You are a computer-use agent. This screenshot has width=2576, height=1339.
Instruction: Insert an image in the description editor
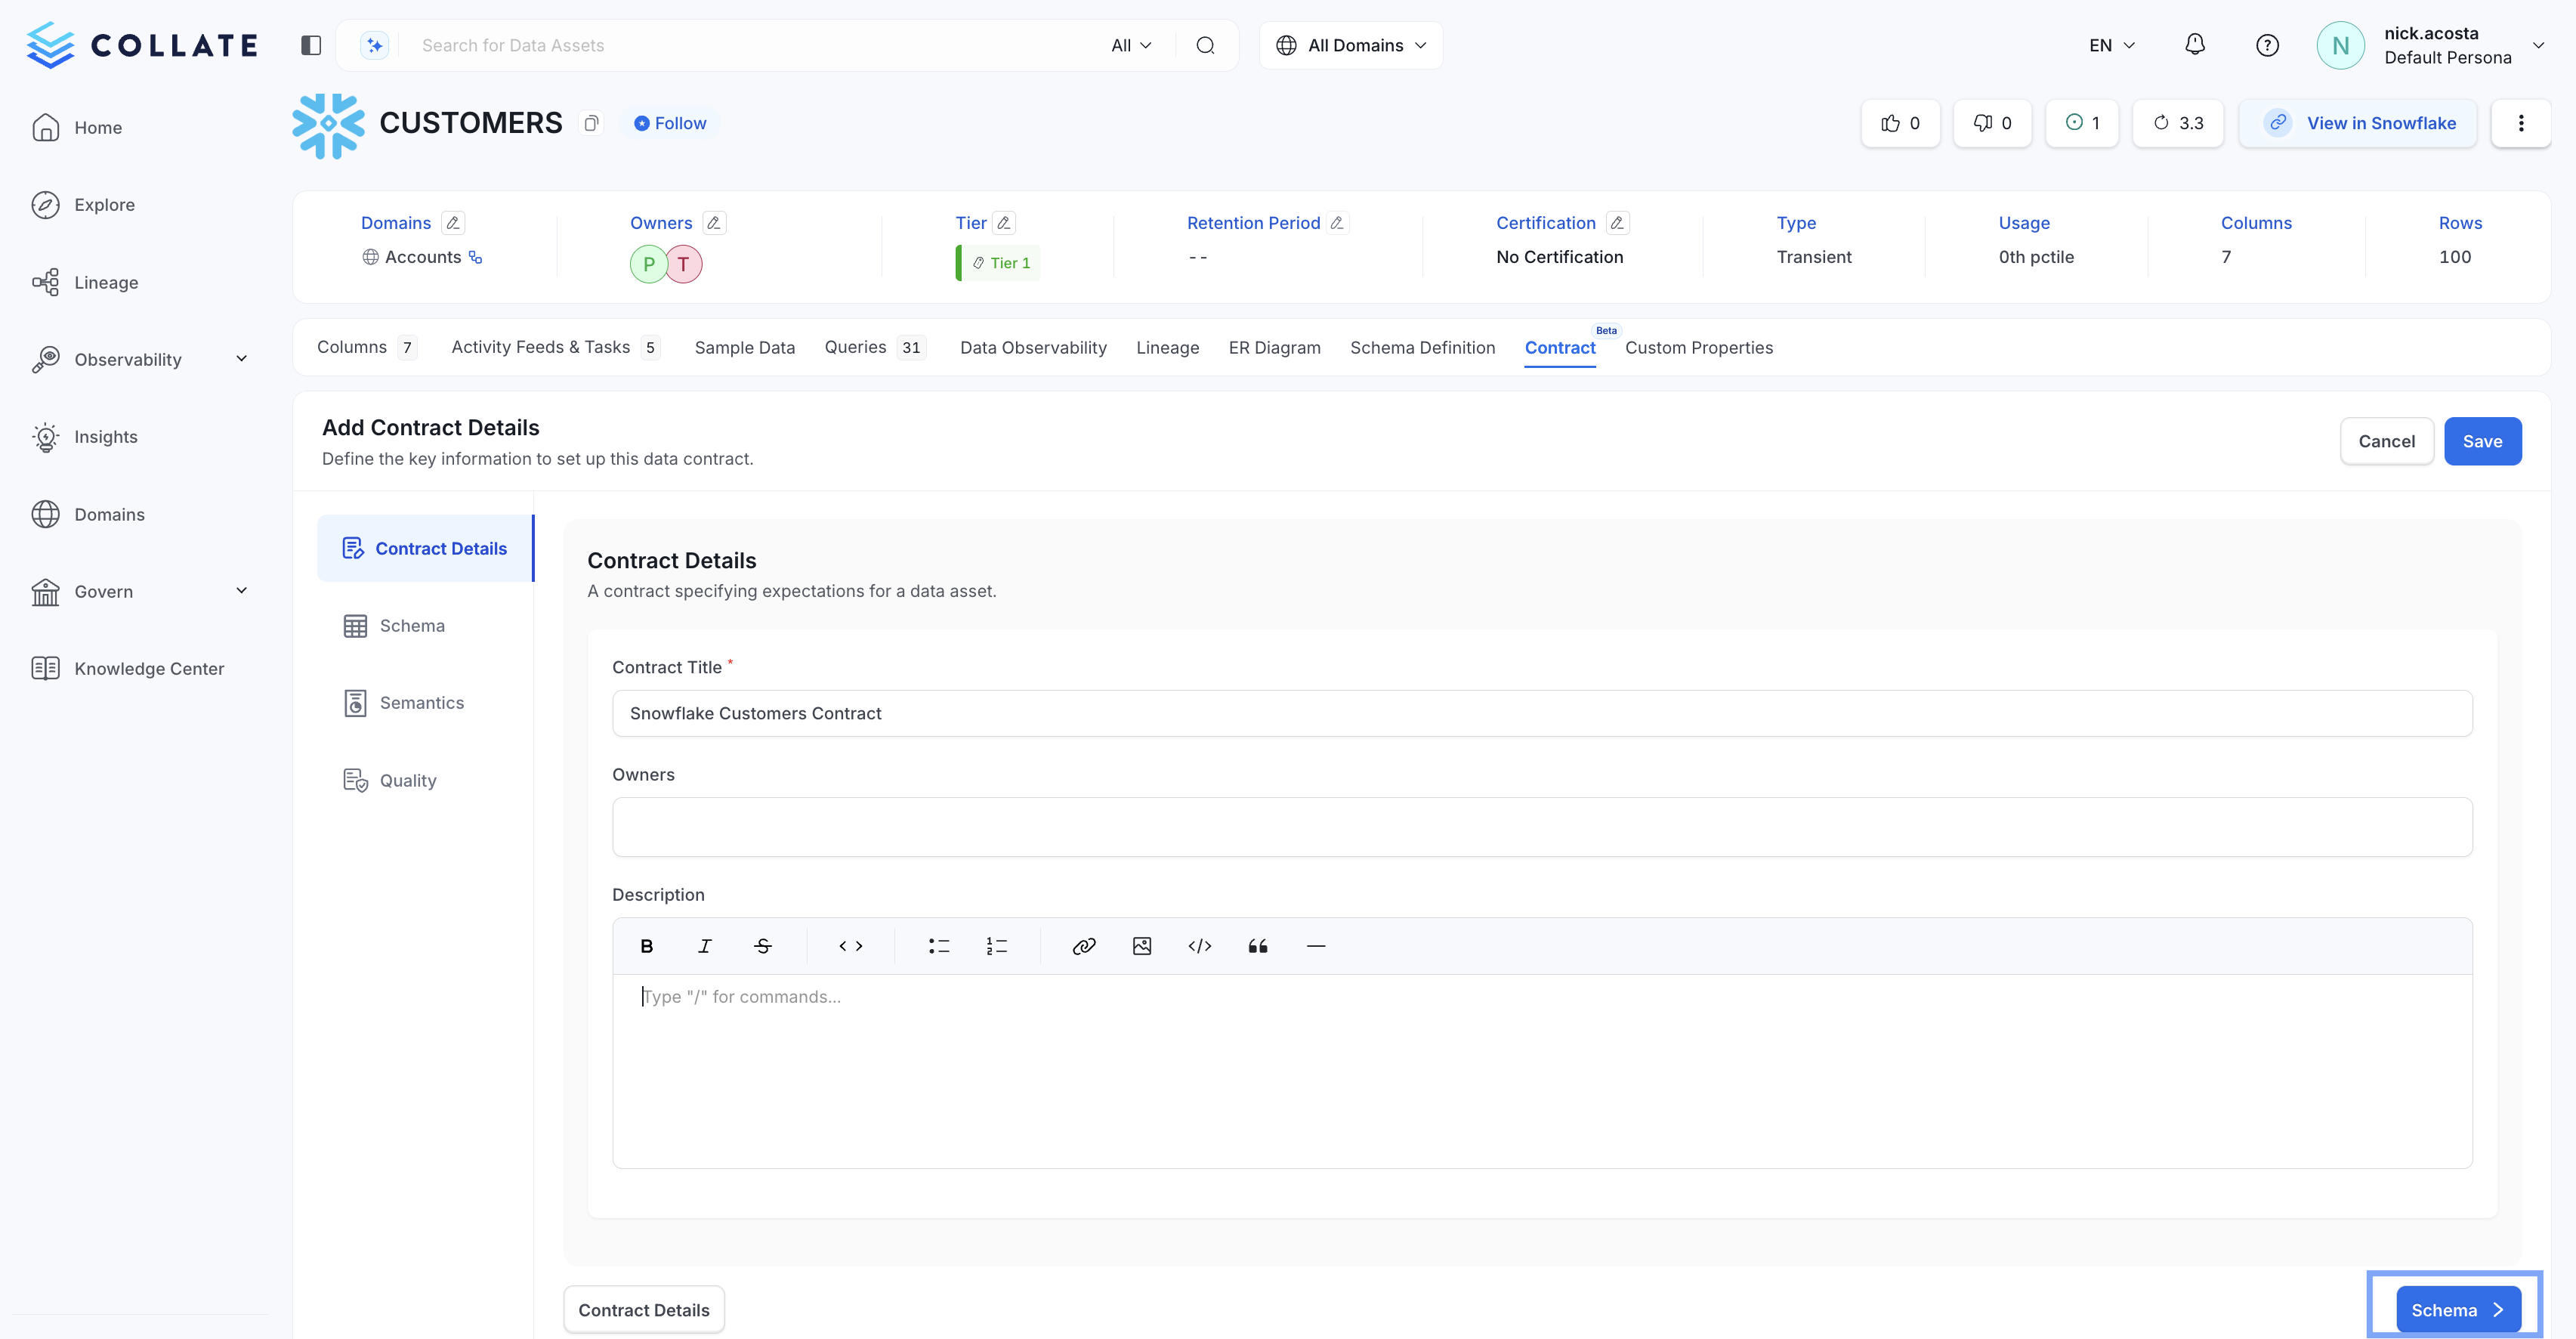(1141, 945)
